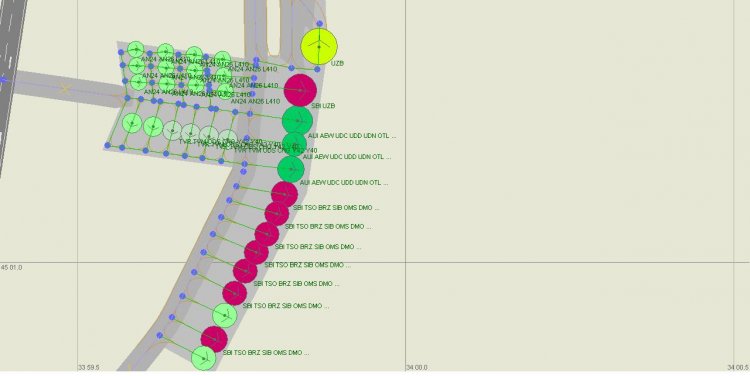The image size is (750, 376).
Task: Click the UZB label beside yellow stand
Action: point(338,63)
